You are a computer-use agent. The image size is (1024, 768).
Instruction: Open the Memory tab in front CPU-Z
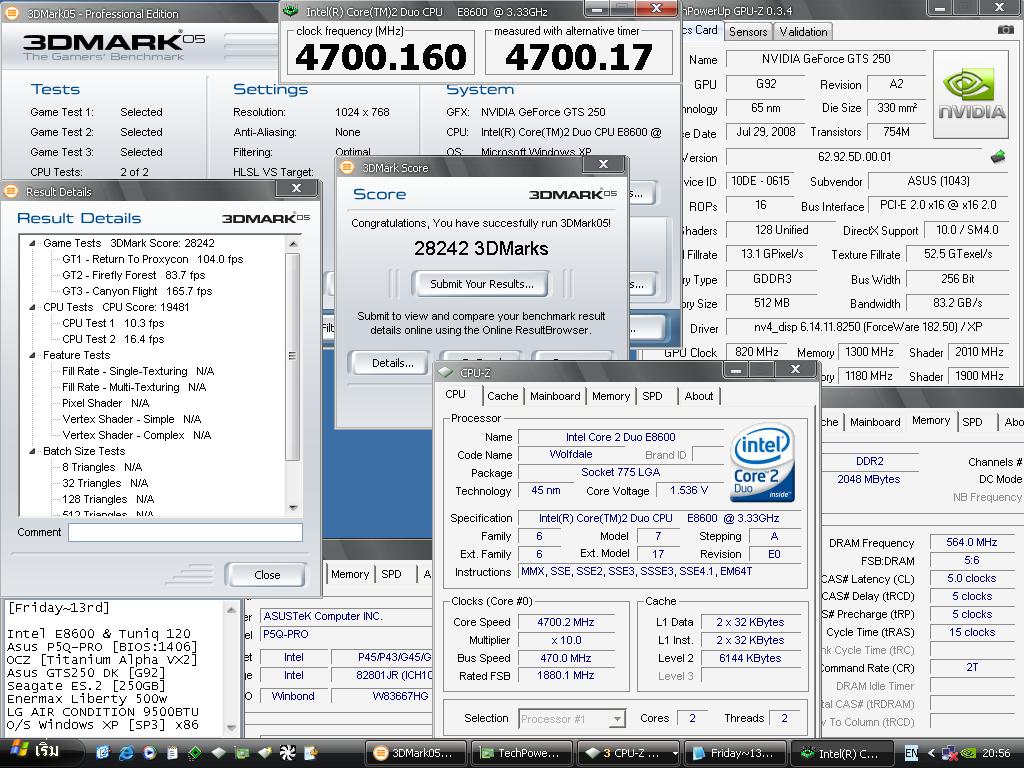tap(611, 396)
